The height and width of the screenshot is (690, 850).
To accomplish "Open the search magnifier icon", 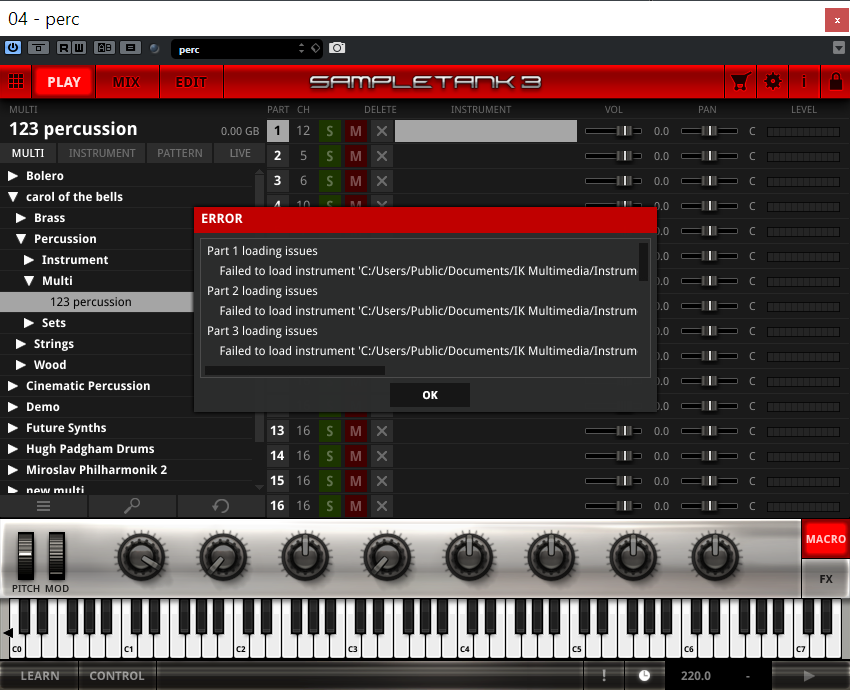I will pos(132,506).
